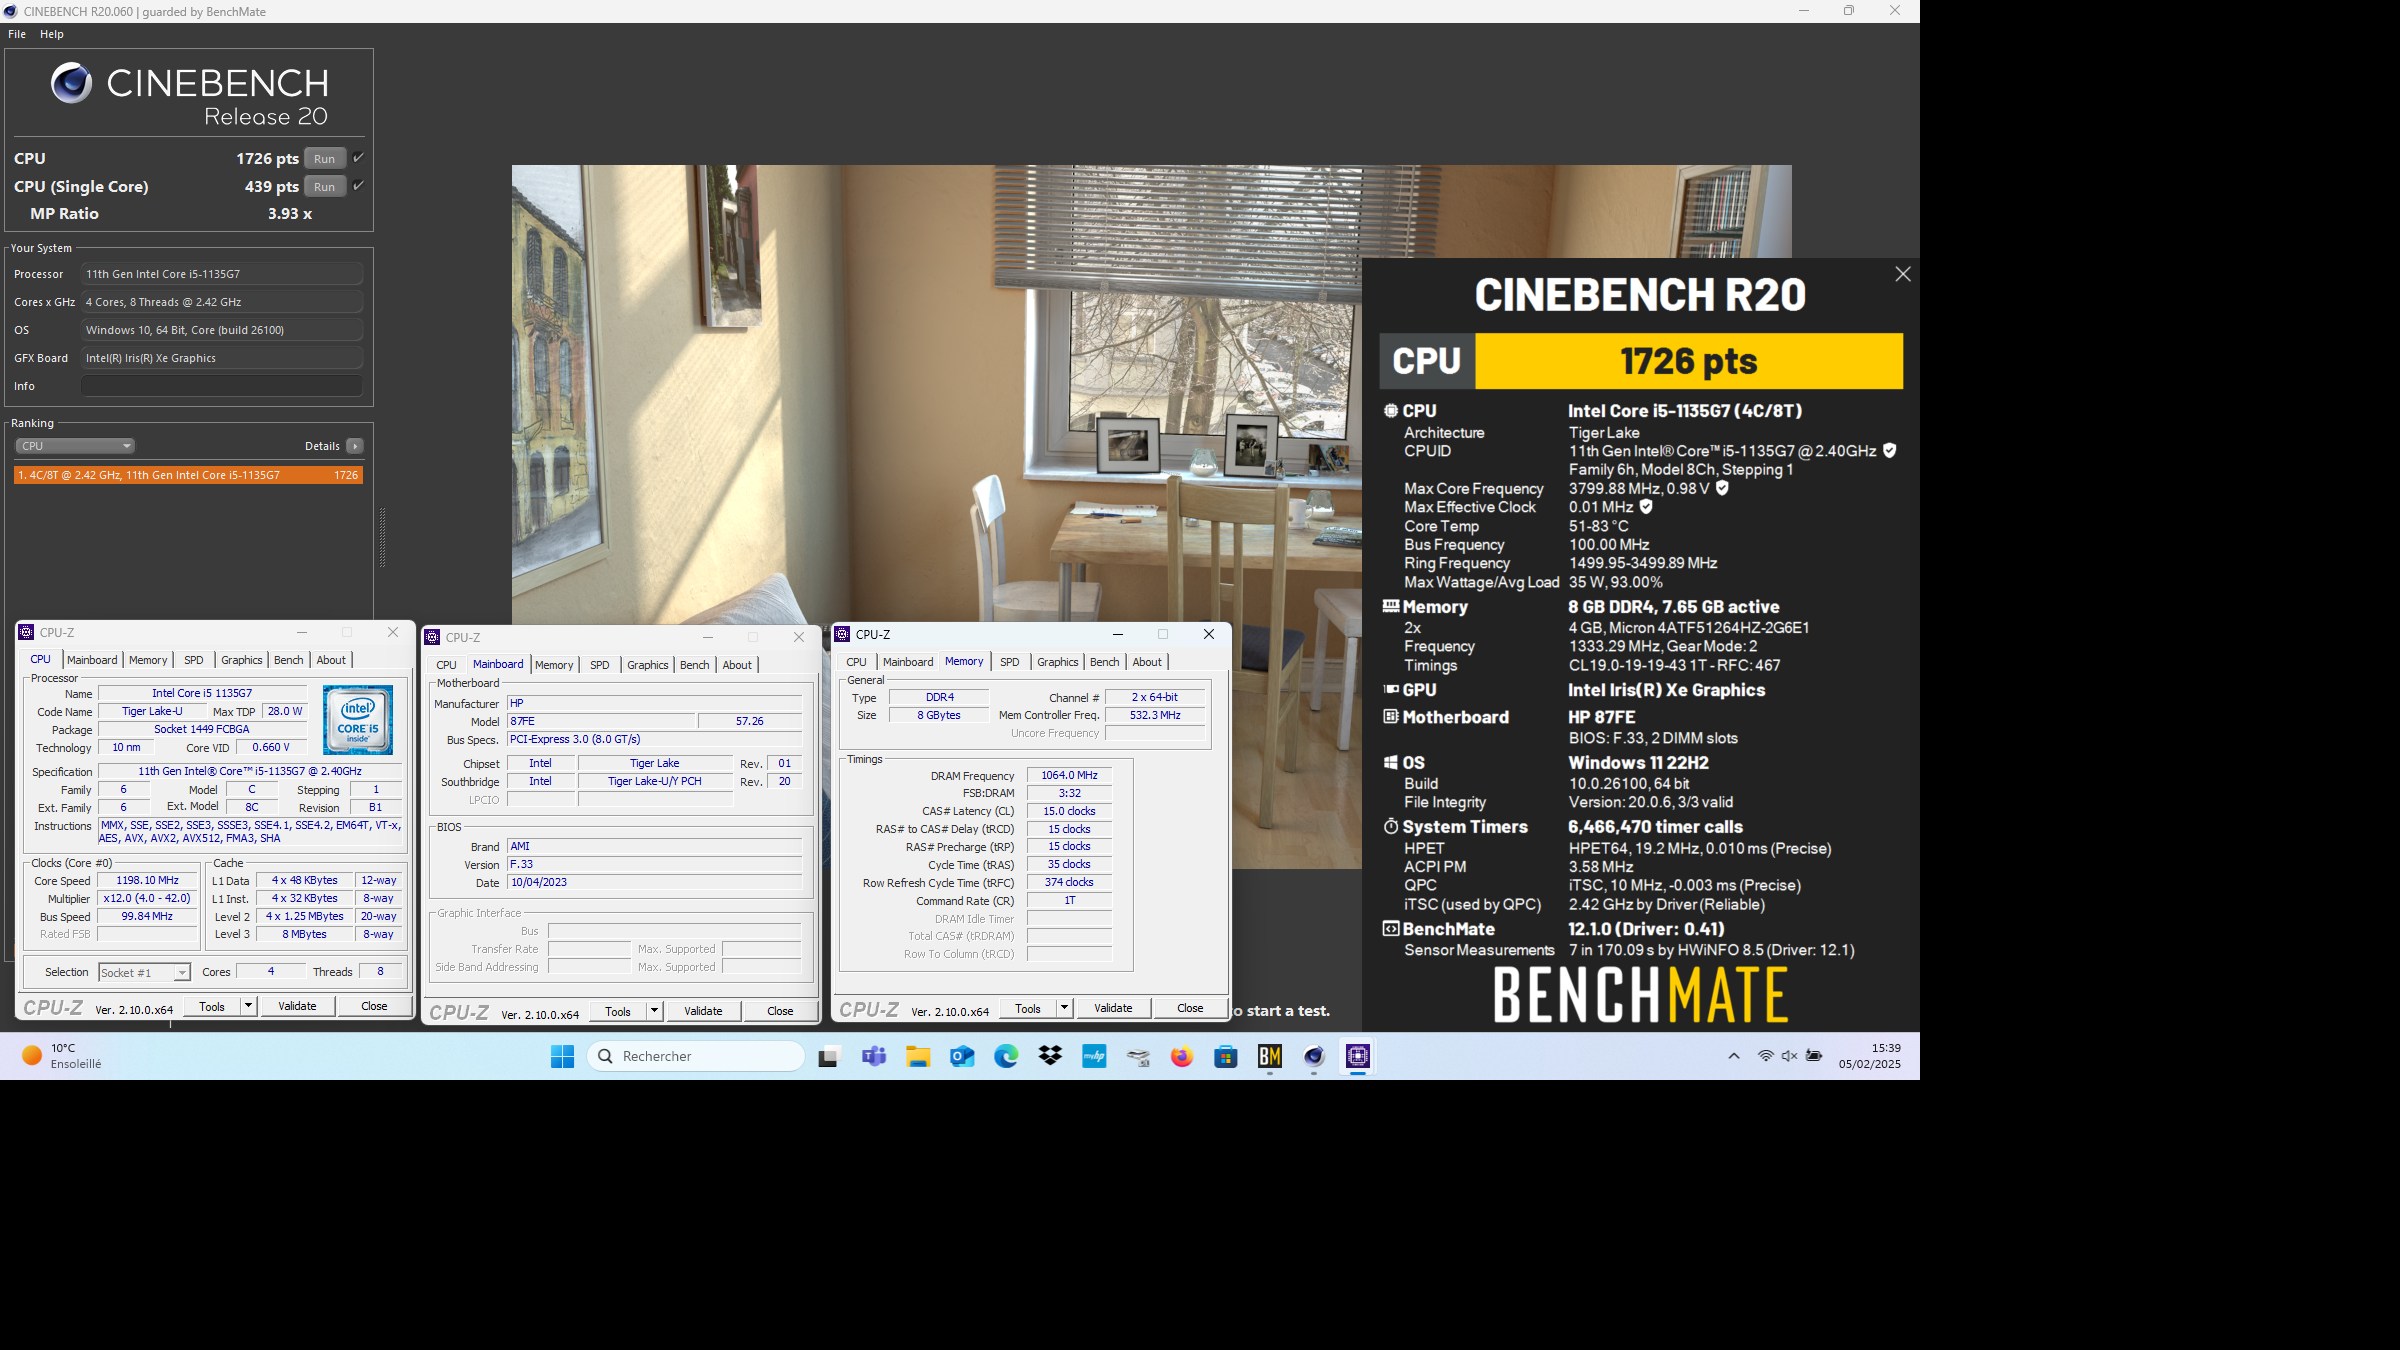Click the left panel splitter handle

click(382, 538)
